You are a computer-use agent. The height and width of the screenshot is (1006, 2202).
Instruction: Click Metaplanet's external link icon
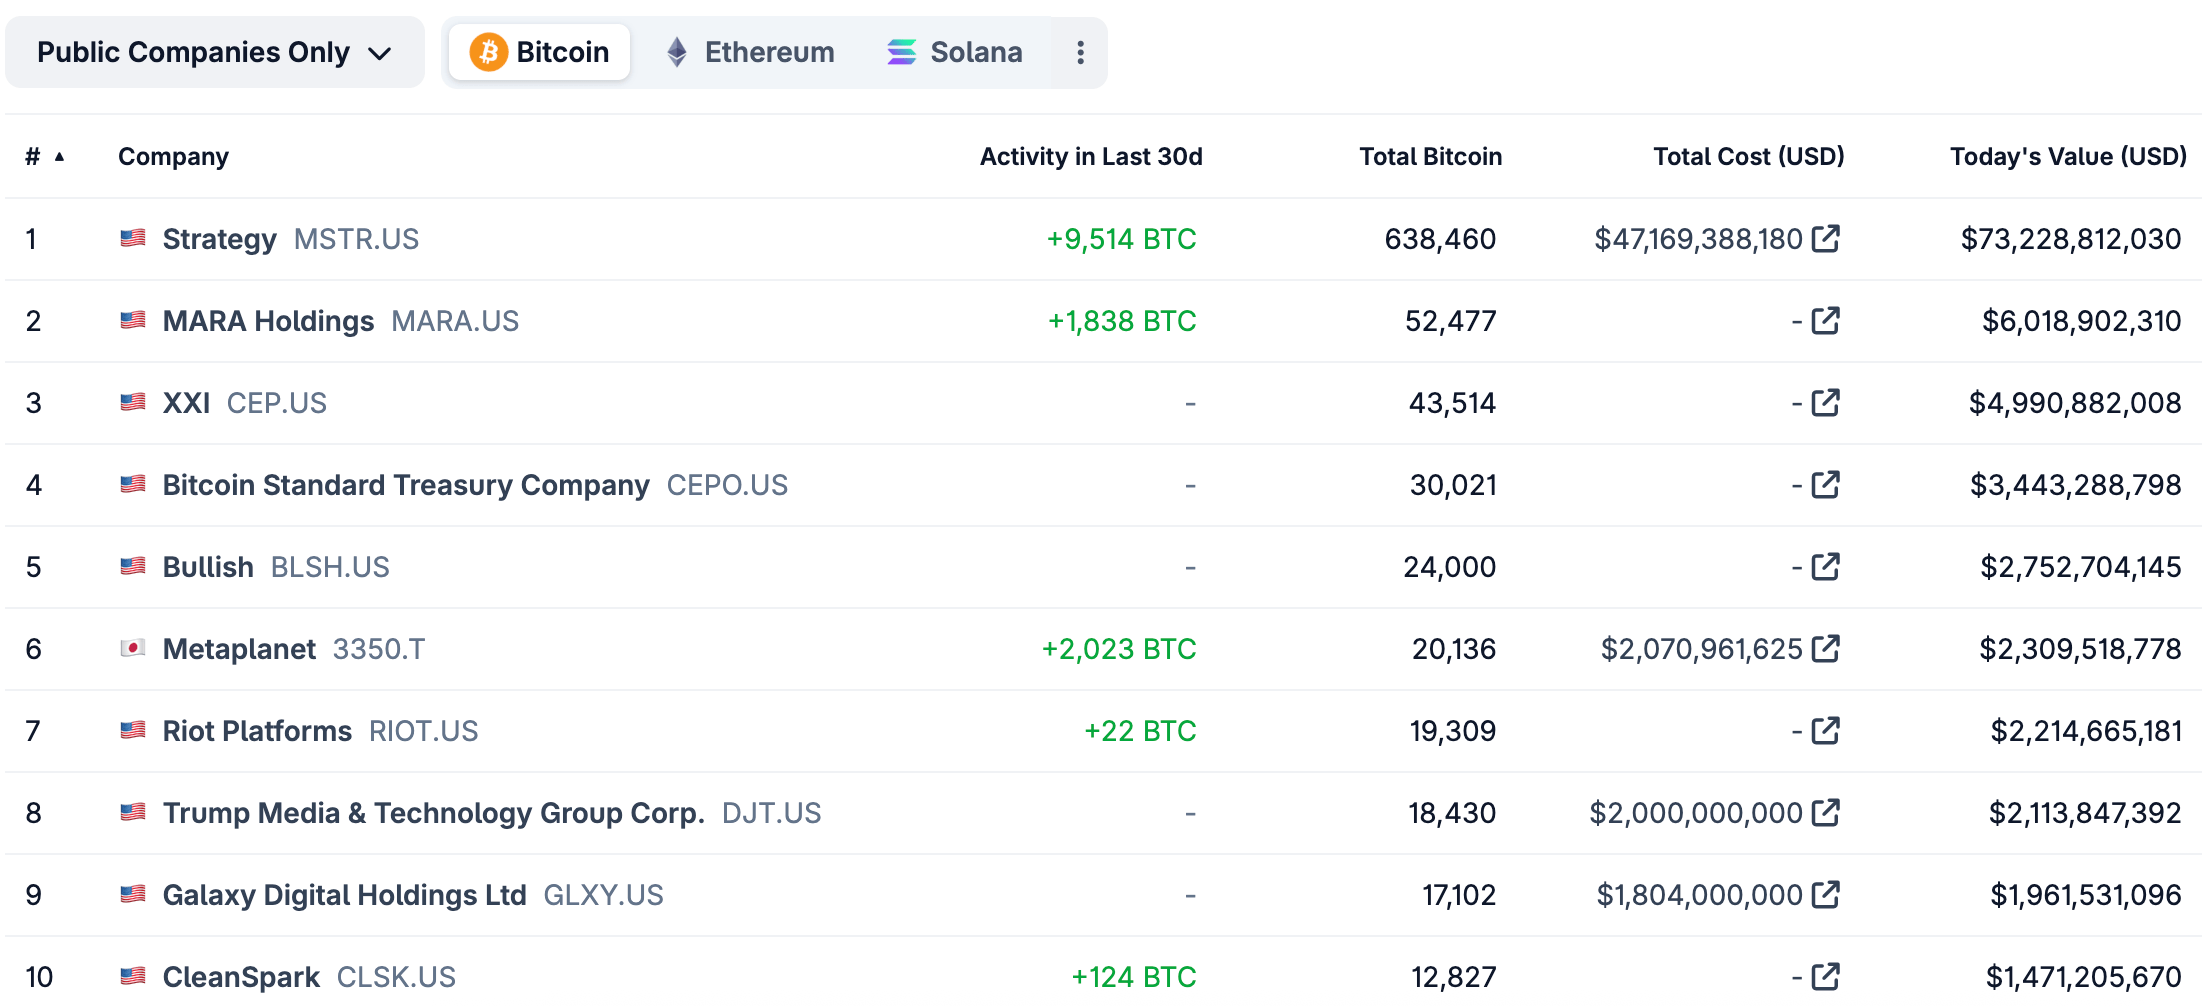1826,648
